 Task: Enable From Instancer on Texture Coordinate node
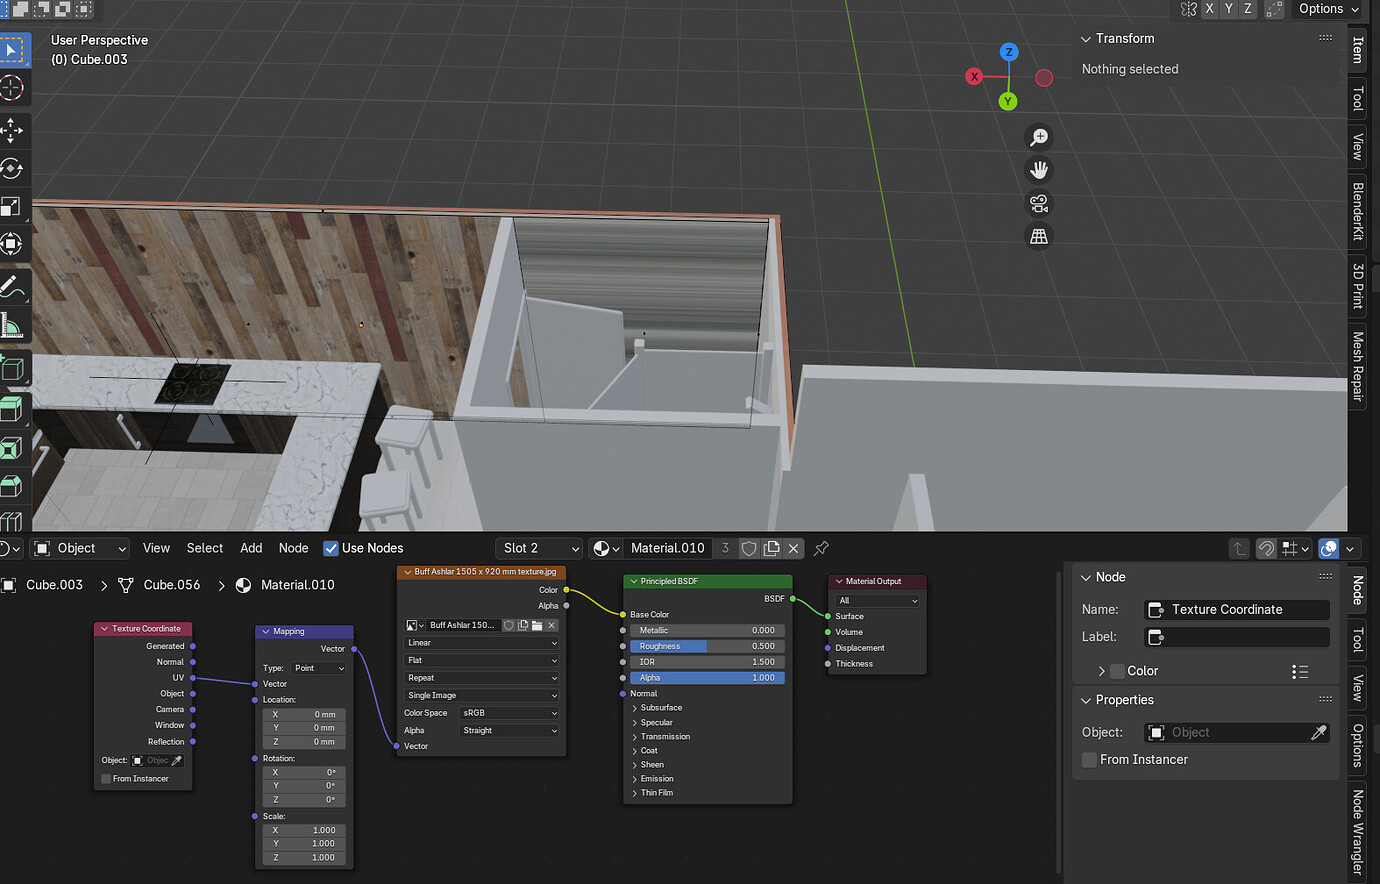(105, 779)
